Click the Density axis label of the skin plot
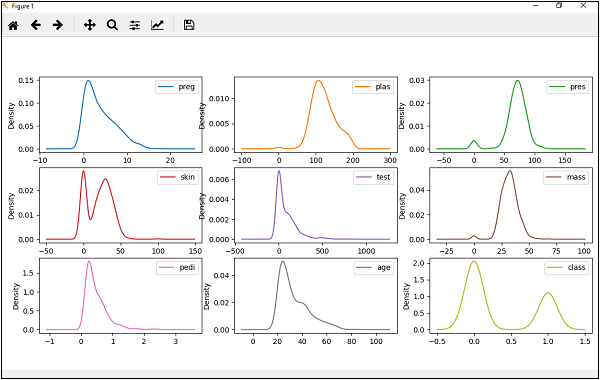Viewport: 600px width, 380px height. pos(11,206)
